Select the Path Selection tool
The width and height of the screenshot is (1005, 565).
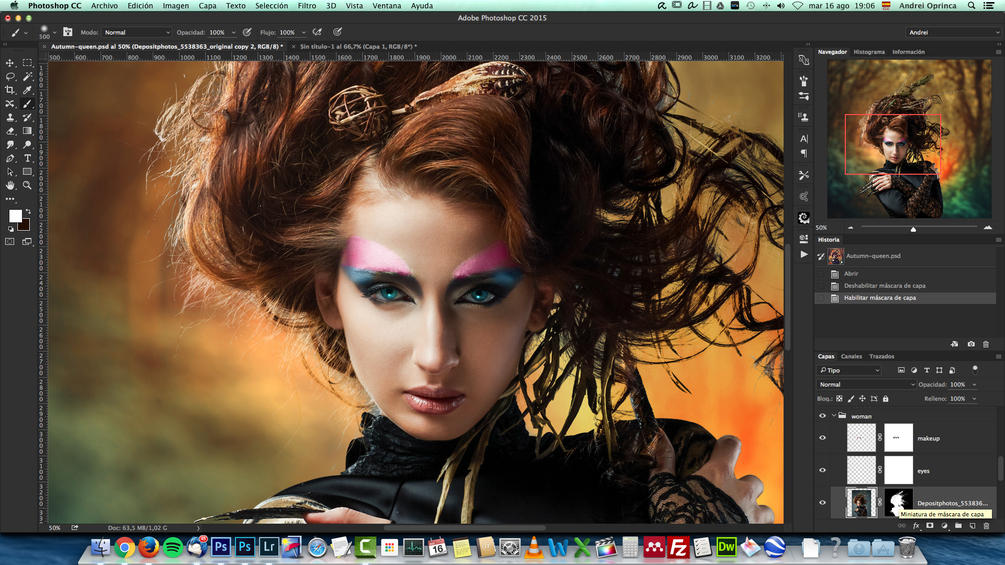10,172
